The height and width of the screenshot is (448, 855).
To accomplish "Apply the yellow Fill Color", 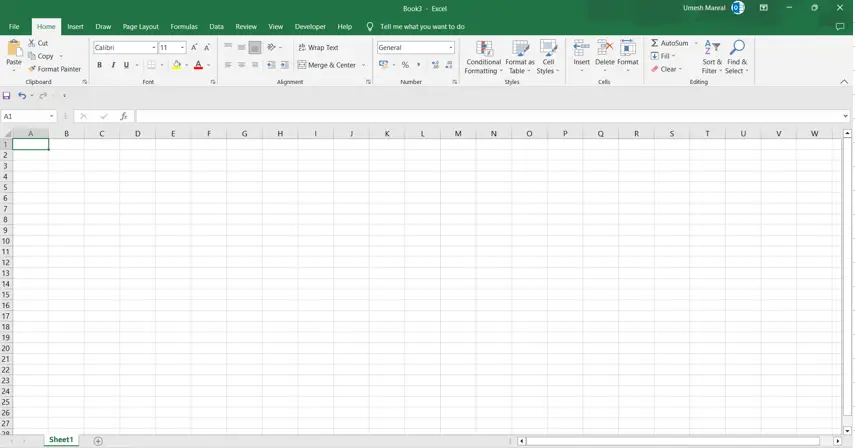I will tap(177, 65).
